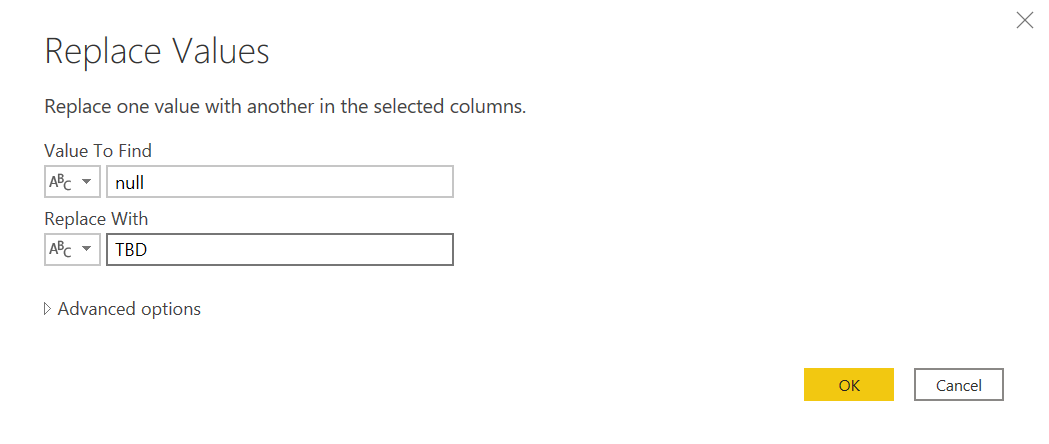Click the Replace Values dialog title

(x=157, y=52)
